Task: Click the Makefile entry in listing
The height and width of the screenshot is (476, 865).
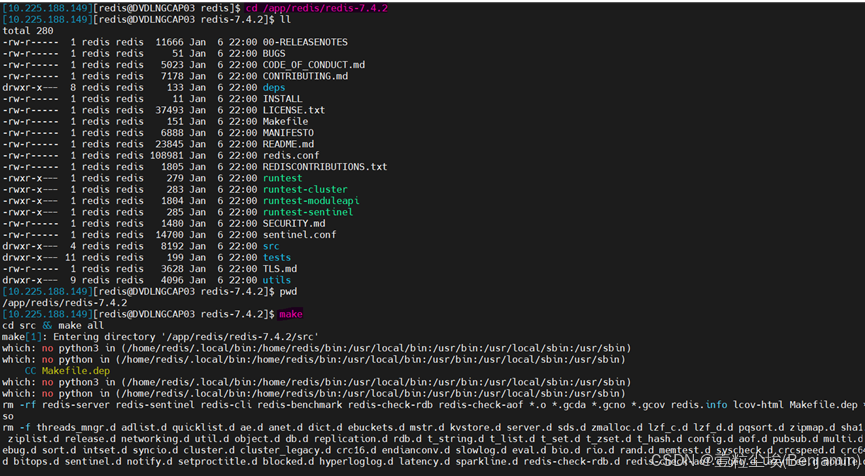Action: 285,121
